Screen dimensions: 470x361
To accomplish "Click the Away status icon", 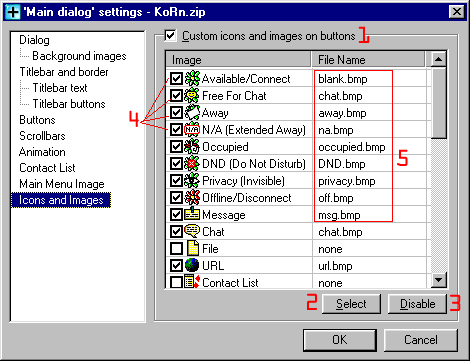I will pyautogui.click(x=192, y=113).
